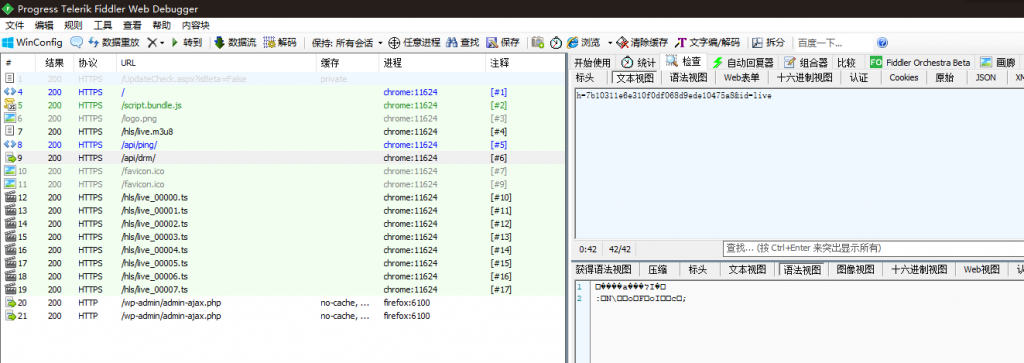Open the 自动回复器 tab
The height and width of the screenshot is (363, 1024).
743,63
